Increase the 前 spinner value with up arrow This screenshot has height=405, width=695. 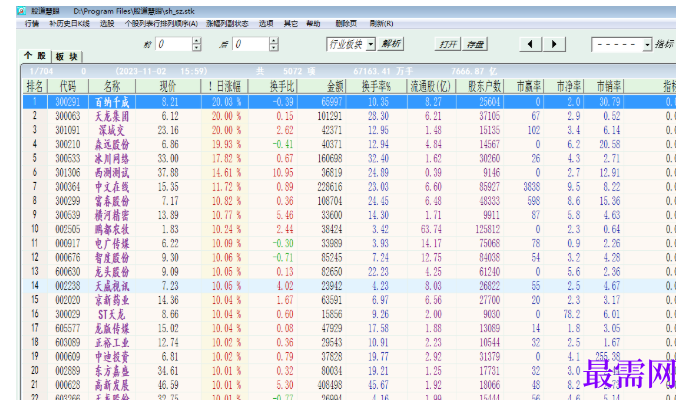pyautogui.click(x=197, y=41)
